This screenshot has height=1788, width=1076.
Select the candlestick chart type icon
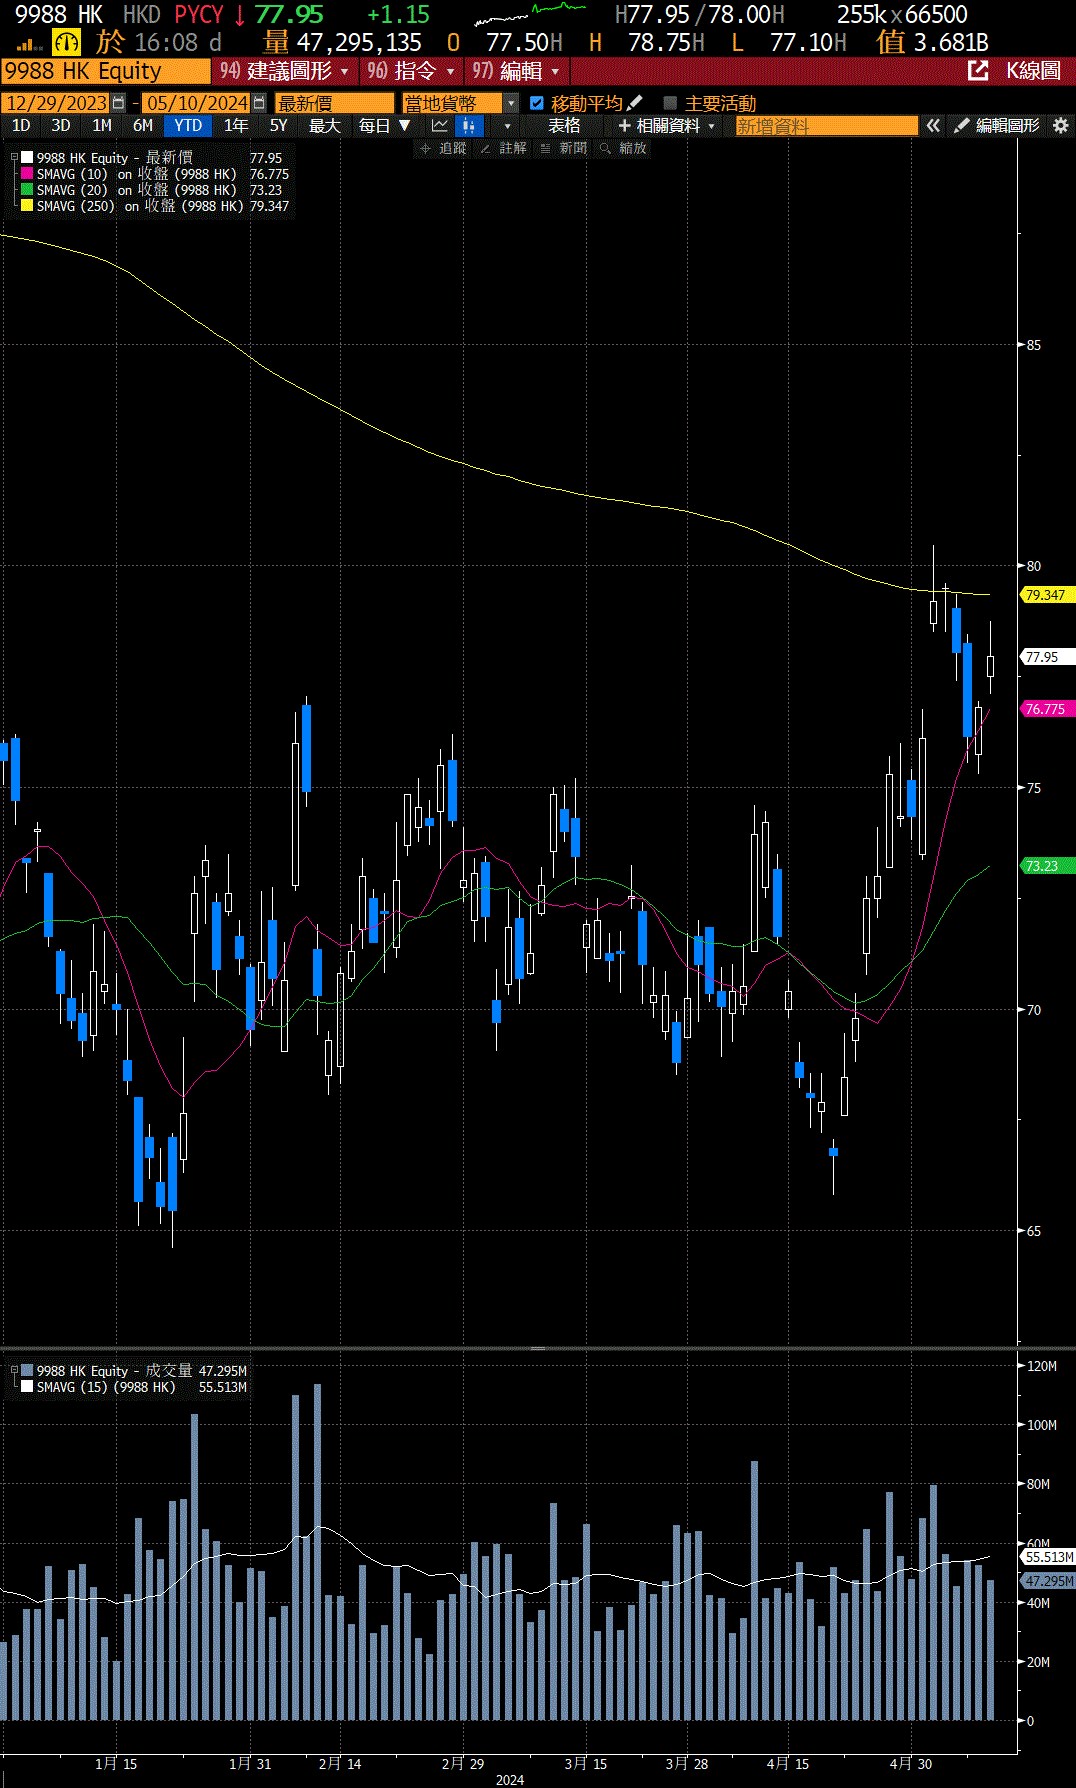[x=468, y=126]
